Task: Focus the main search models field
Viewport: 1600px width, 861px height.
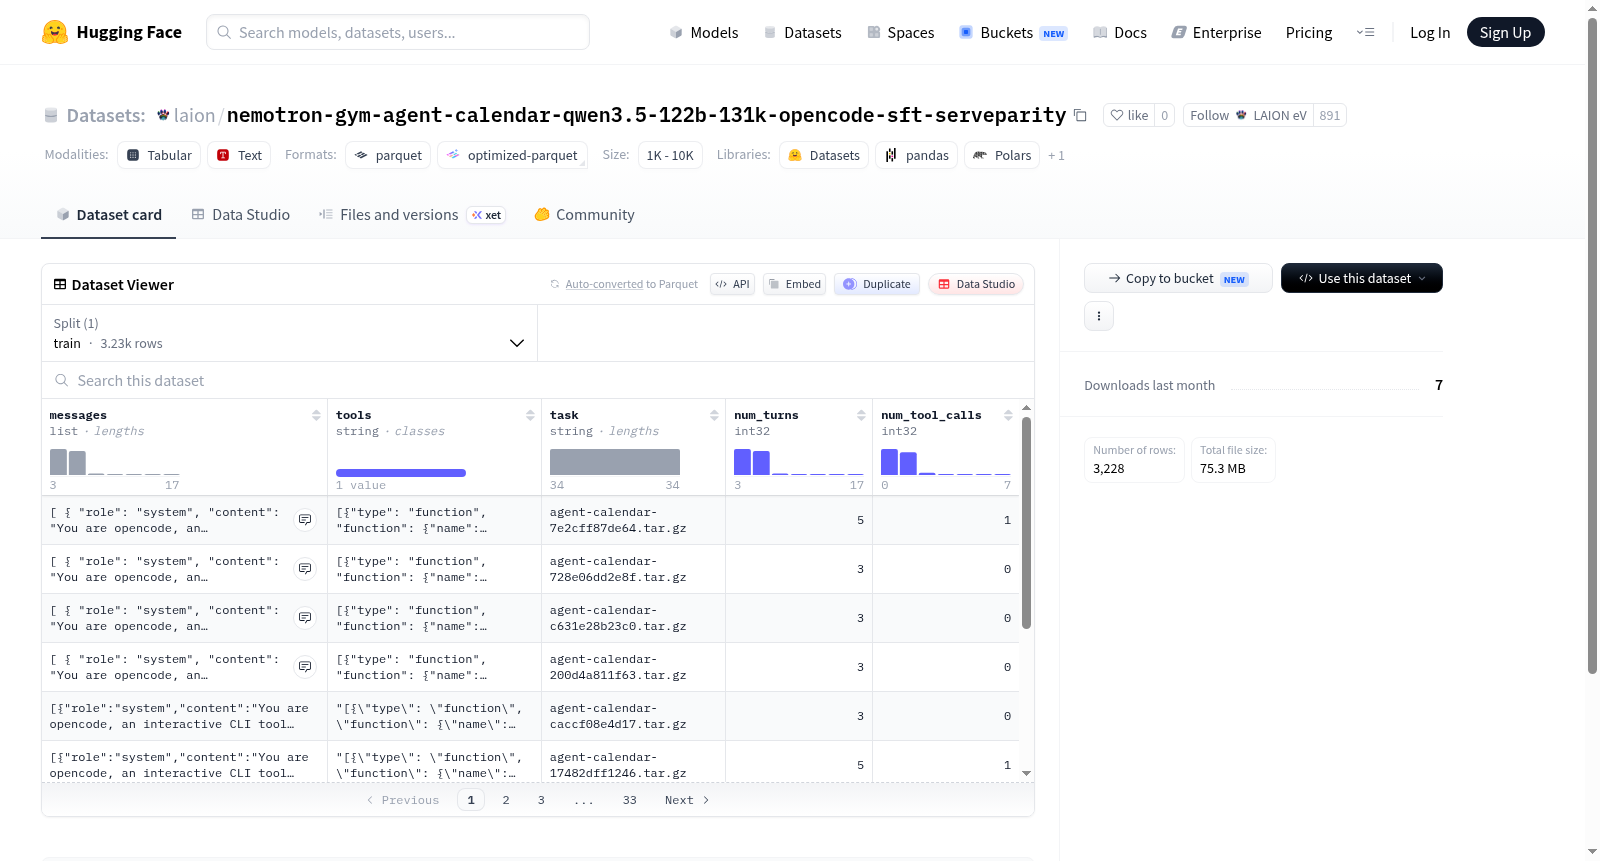Action: pos(398,32)
